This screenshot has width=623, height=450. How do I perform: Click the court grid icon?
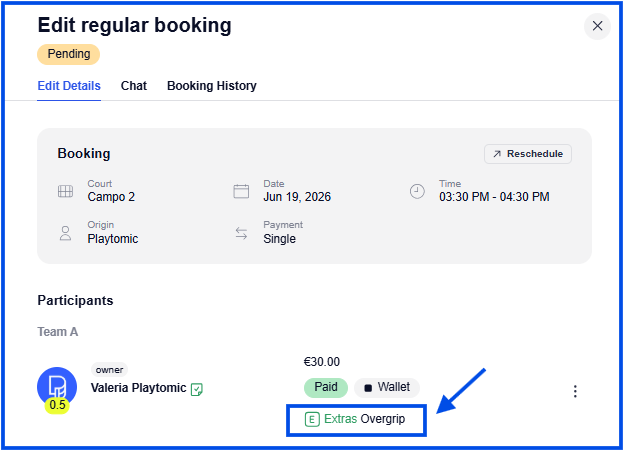[x=66, y=191]
